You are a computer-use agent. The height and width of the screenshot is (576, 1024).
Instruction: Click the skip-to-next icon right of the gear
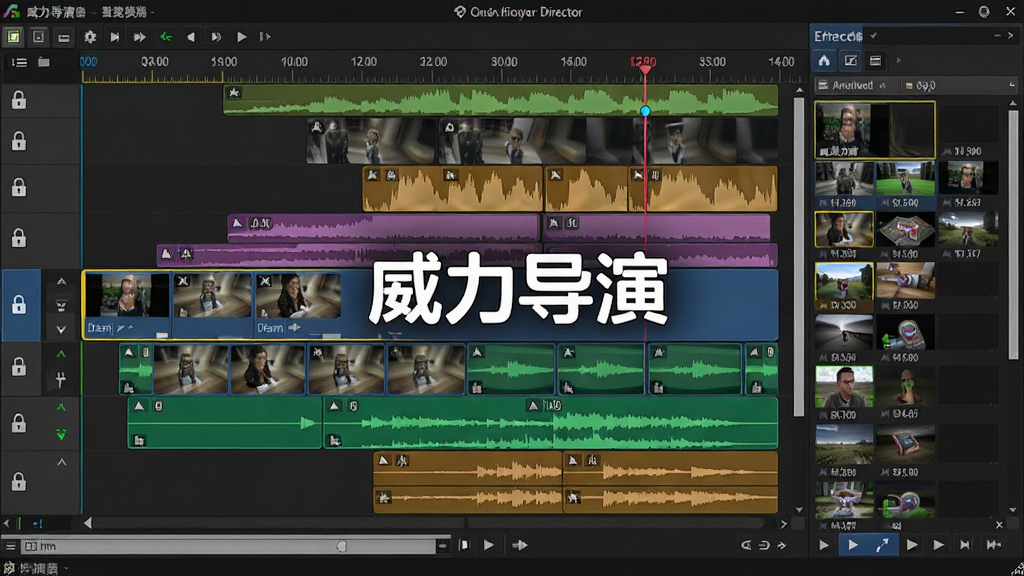pyautogui.click(x=115, y=37)
